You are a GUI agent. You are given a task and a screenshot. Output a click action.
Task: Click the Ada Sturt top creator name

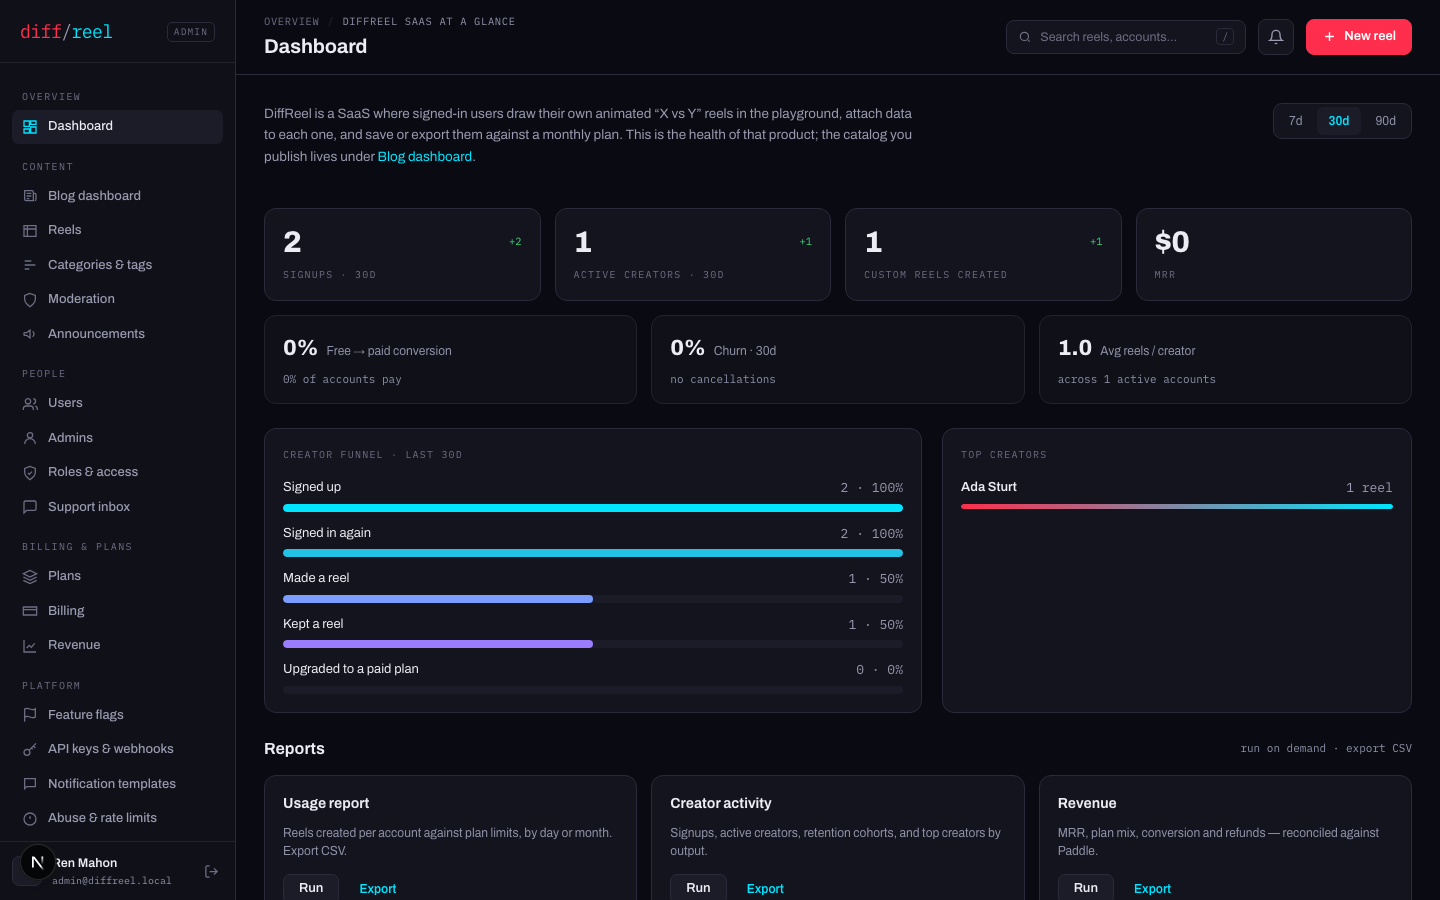pos(989,487)
